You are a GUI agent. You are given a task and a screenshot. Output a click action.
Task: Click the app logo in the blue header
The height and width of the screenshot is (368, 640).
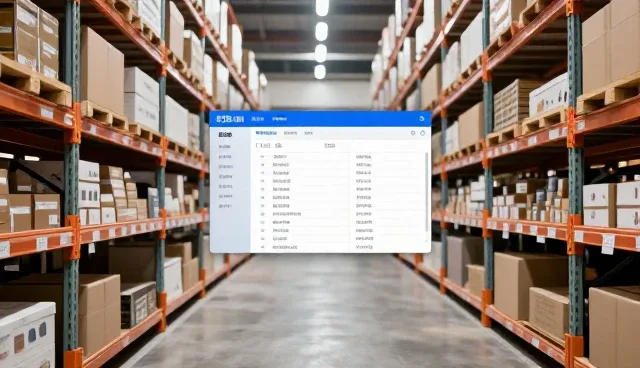point(230,119)
